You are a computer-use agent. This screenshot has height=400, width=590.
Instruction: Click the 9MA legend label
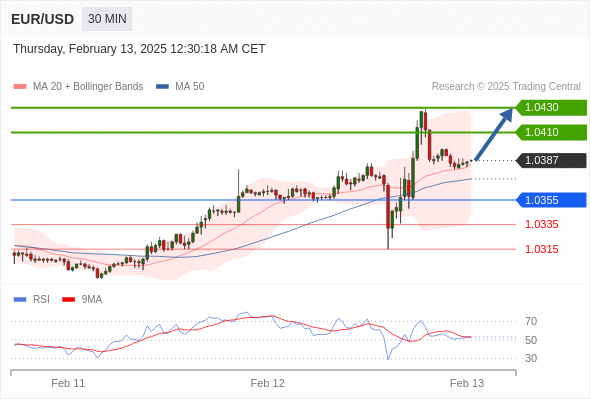(92, 300)
